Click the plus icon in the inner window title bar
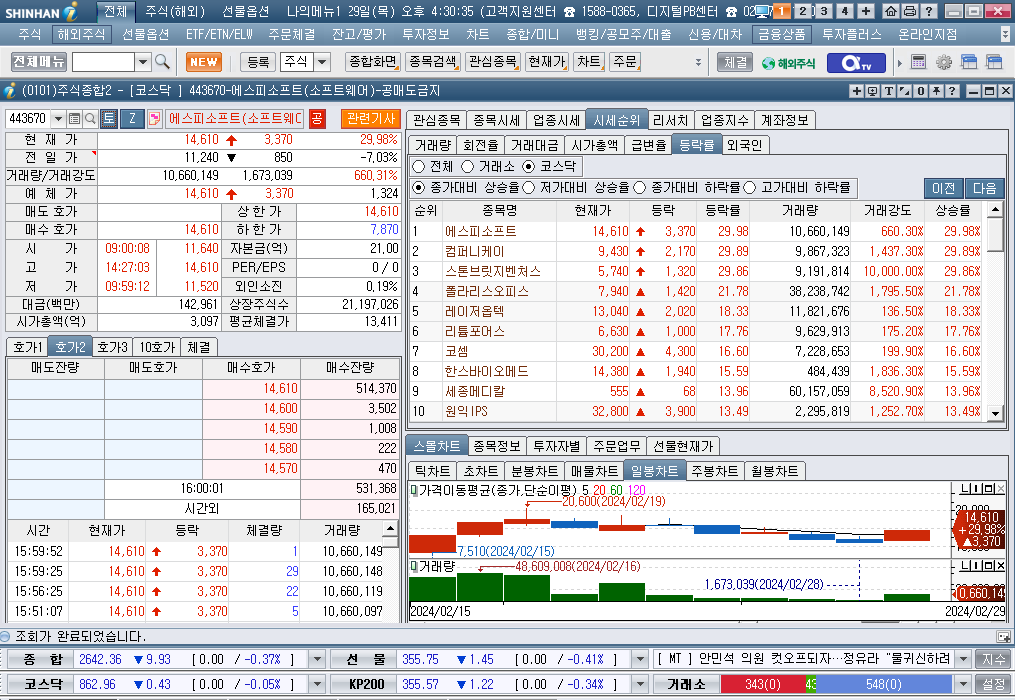1015x700 pixels. click(856, 91)
